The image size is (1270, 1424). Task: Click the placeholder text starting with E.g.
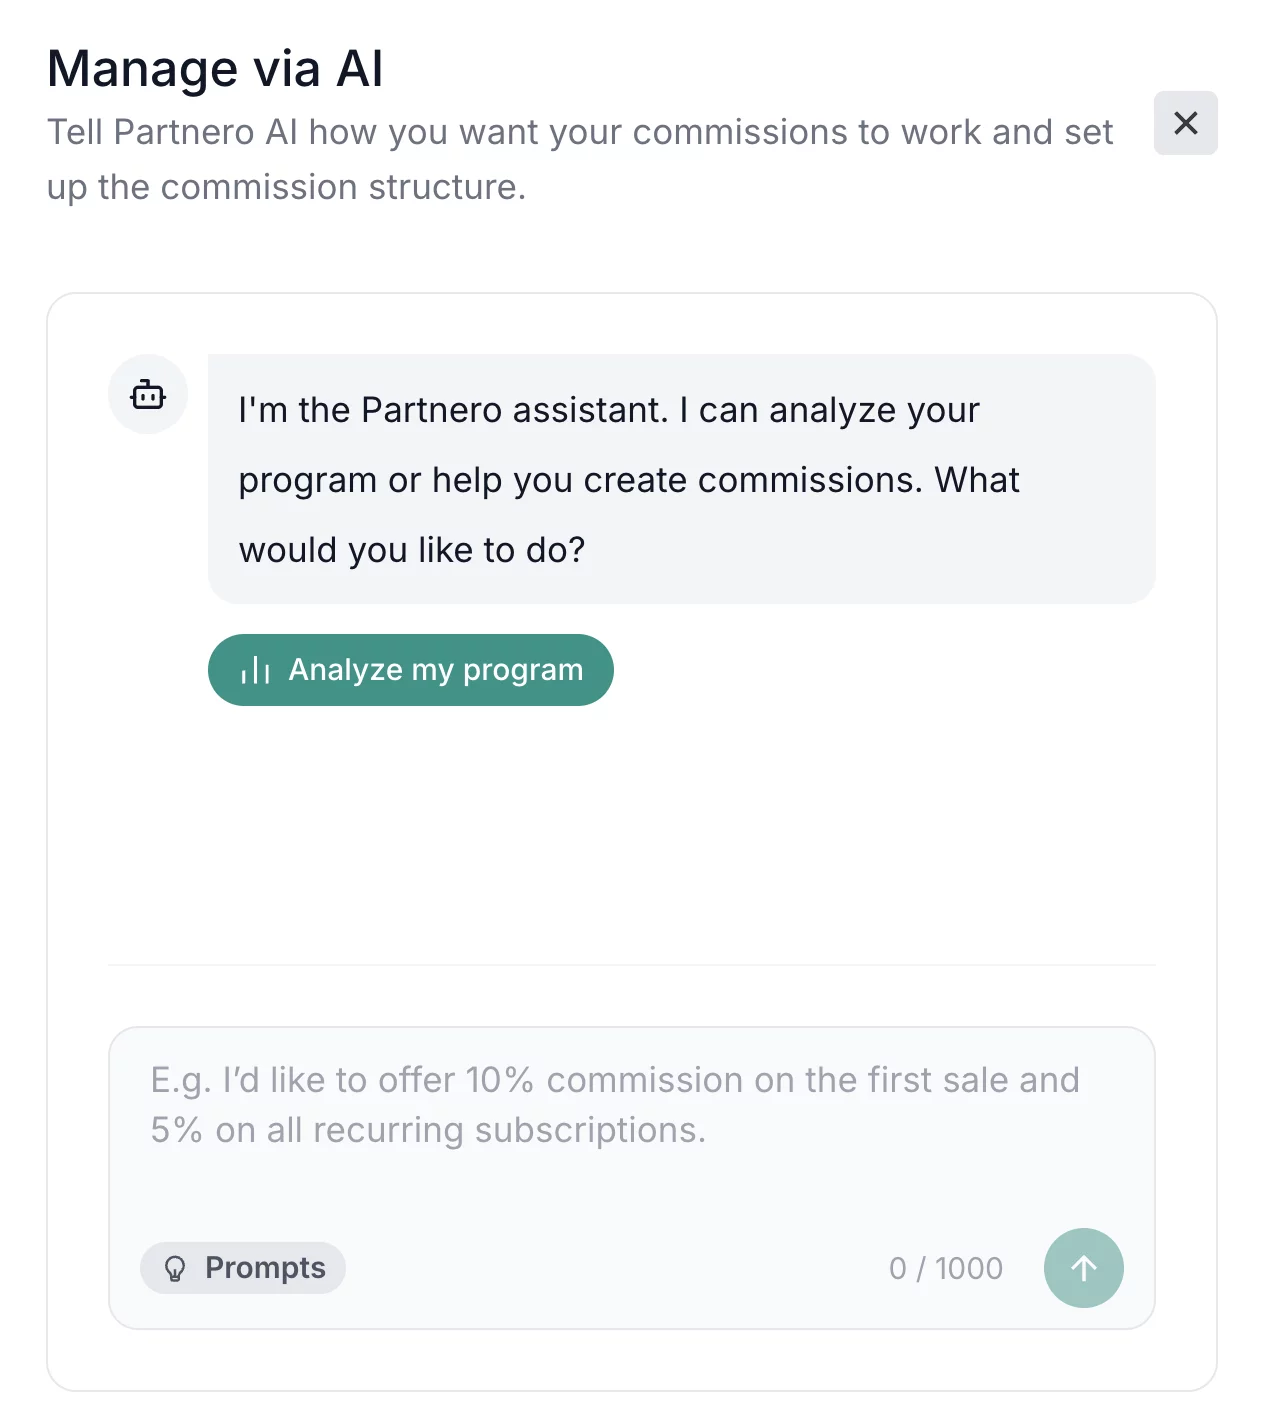(614, 1081)
